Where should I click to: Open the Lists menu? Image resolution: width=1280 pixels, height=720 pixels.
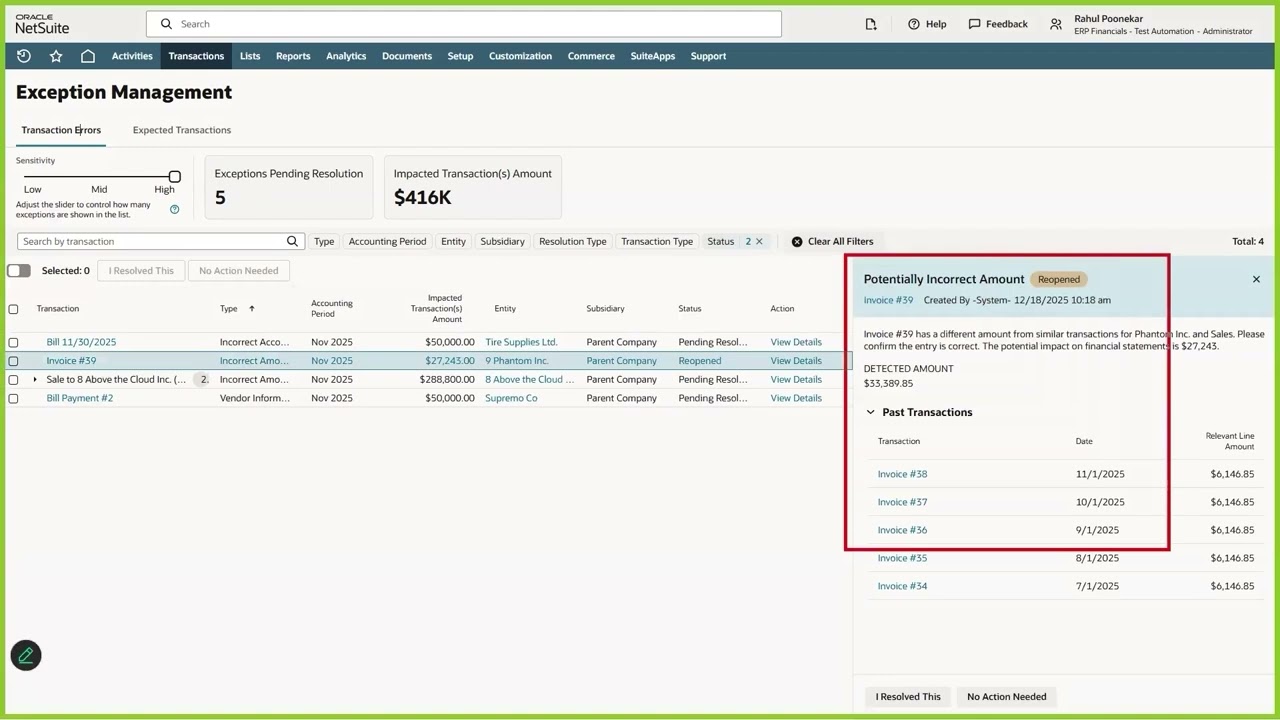pos(250,56)
